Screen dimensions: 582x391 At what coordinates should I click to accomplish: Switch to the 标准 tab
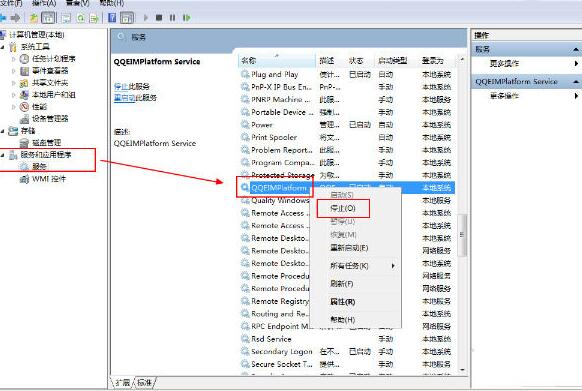click(144, 382)
